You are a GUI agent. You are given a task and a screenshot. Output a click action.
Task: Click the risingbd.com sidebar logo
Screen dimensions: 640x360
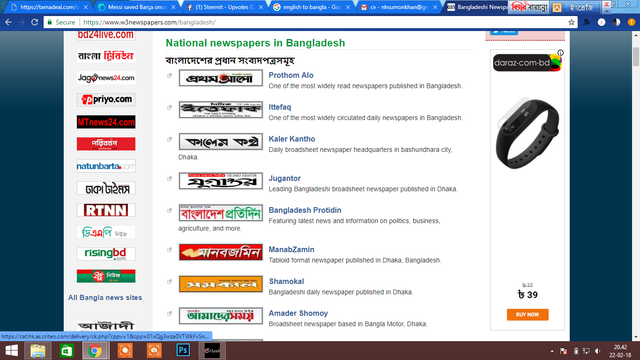point(106,254)
